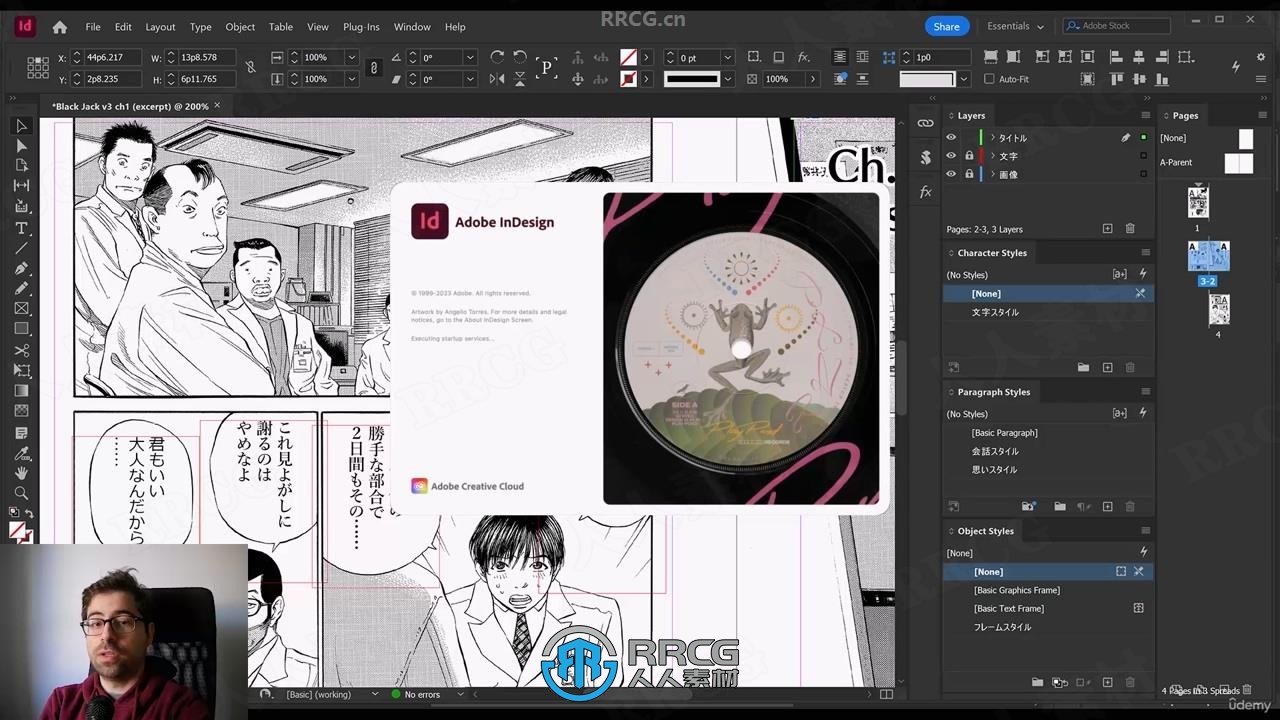Open the rotation angle dropdown
1280x720 pixels.
pos(469,58)
